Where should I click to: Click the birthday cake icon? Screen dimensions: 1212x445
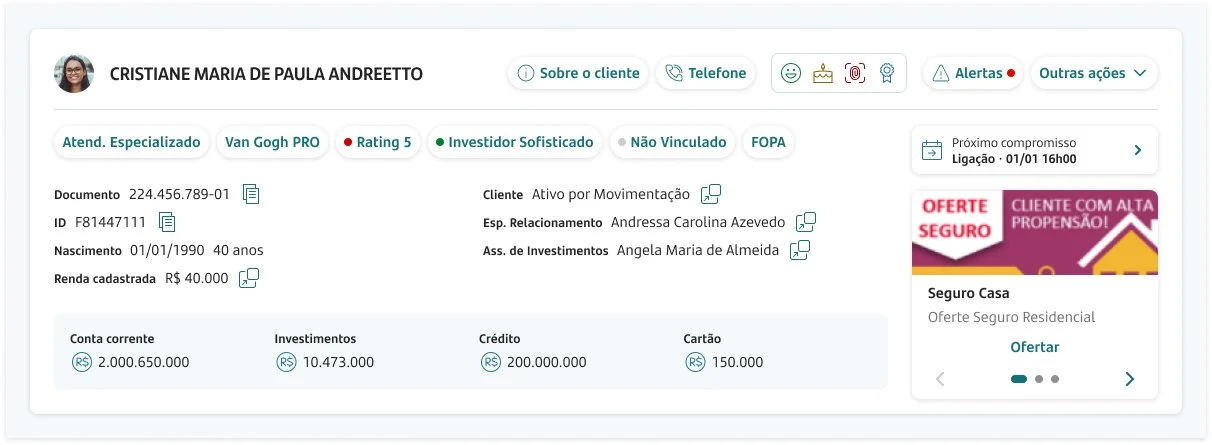tap(823, 73)
